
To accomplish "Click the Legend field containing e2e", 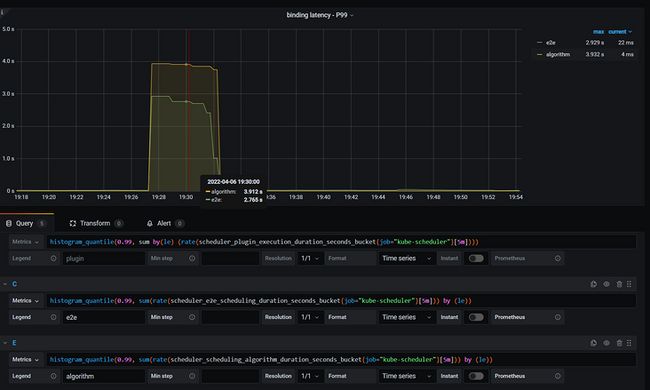I will (104, 317).
